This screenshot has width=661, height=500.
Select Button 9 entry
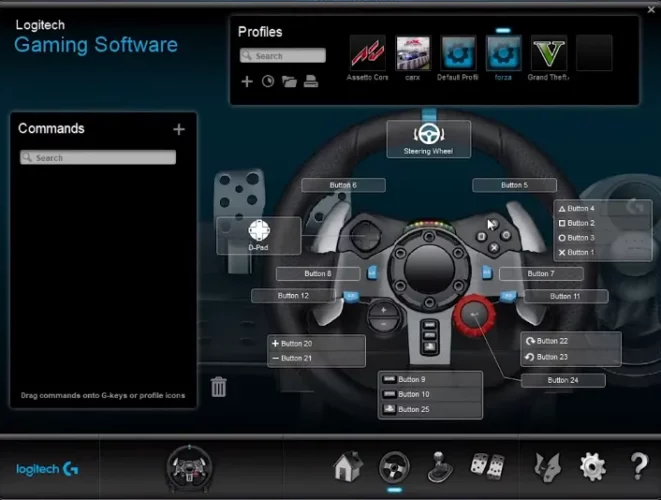[x=430, y=379]
